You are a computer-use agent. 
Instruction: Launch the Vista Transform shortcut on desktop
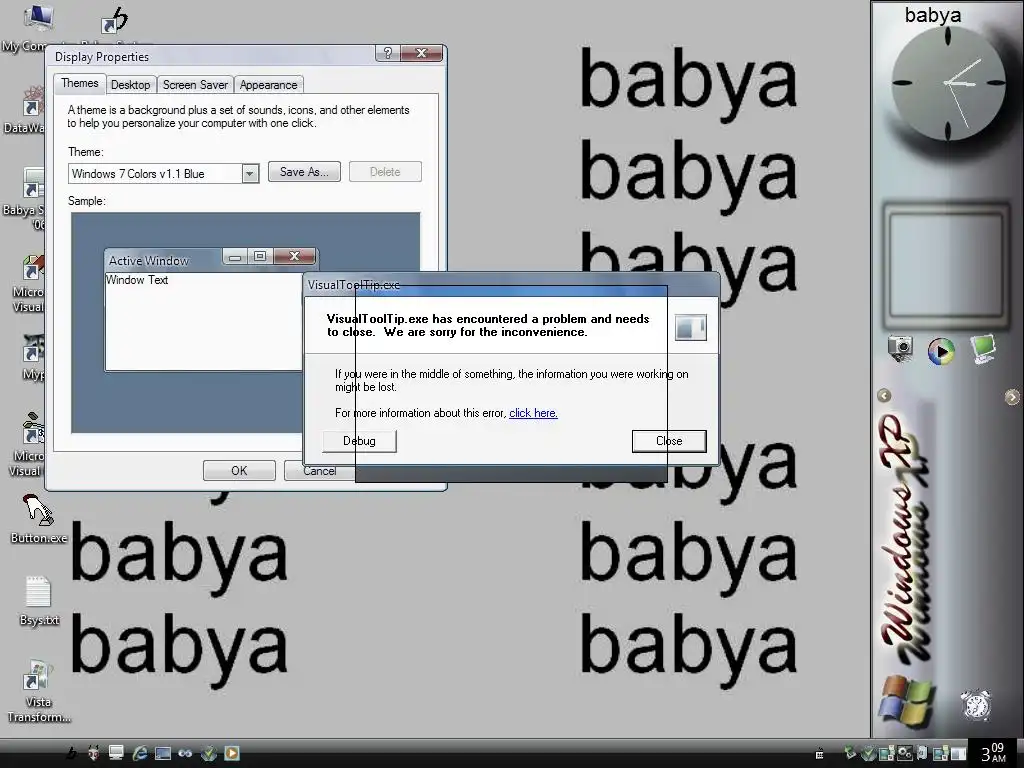(x=38, y=691)
